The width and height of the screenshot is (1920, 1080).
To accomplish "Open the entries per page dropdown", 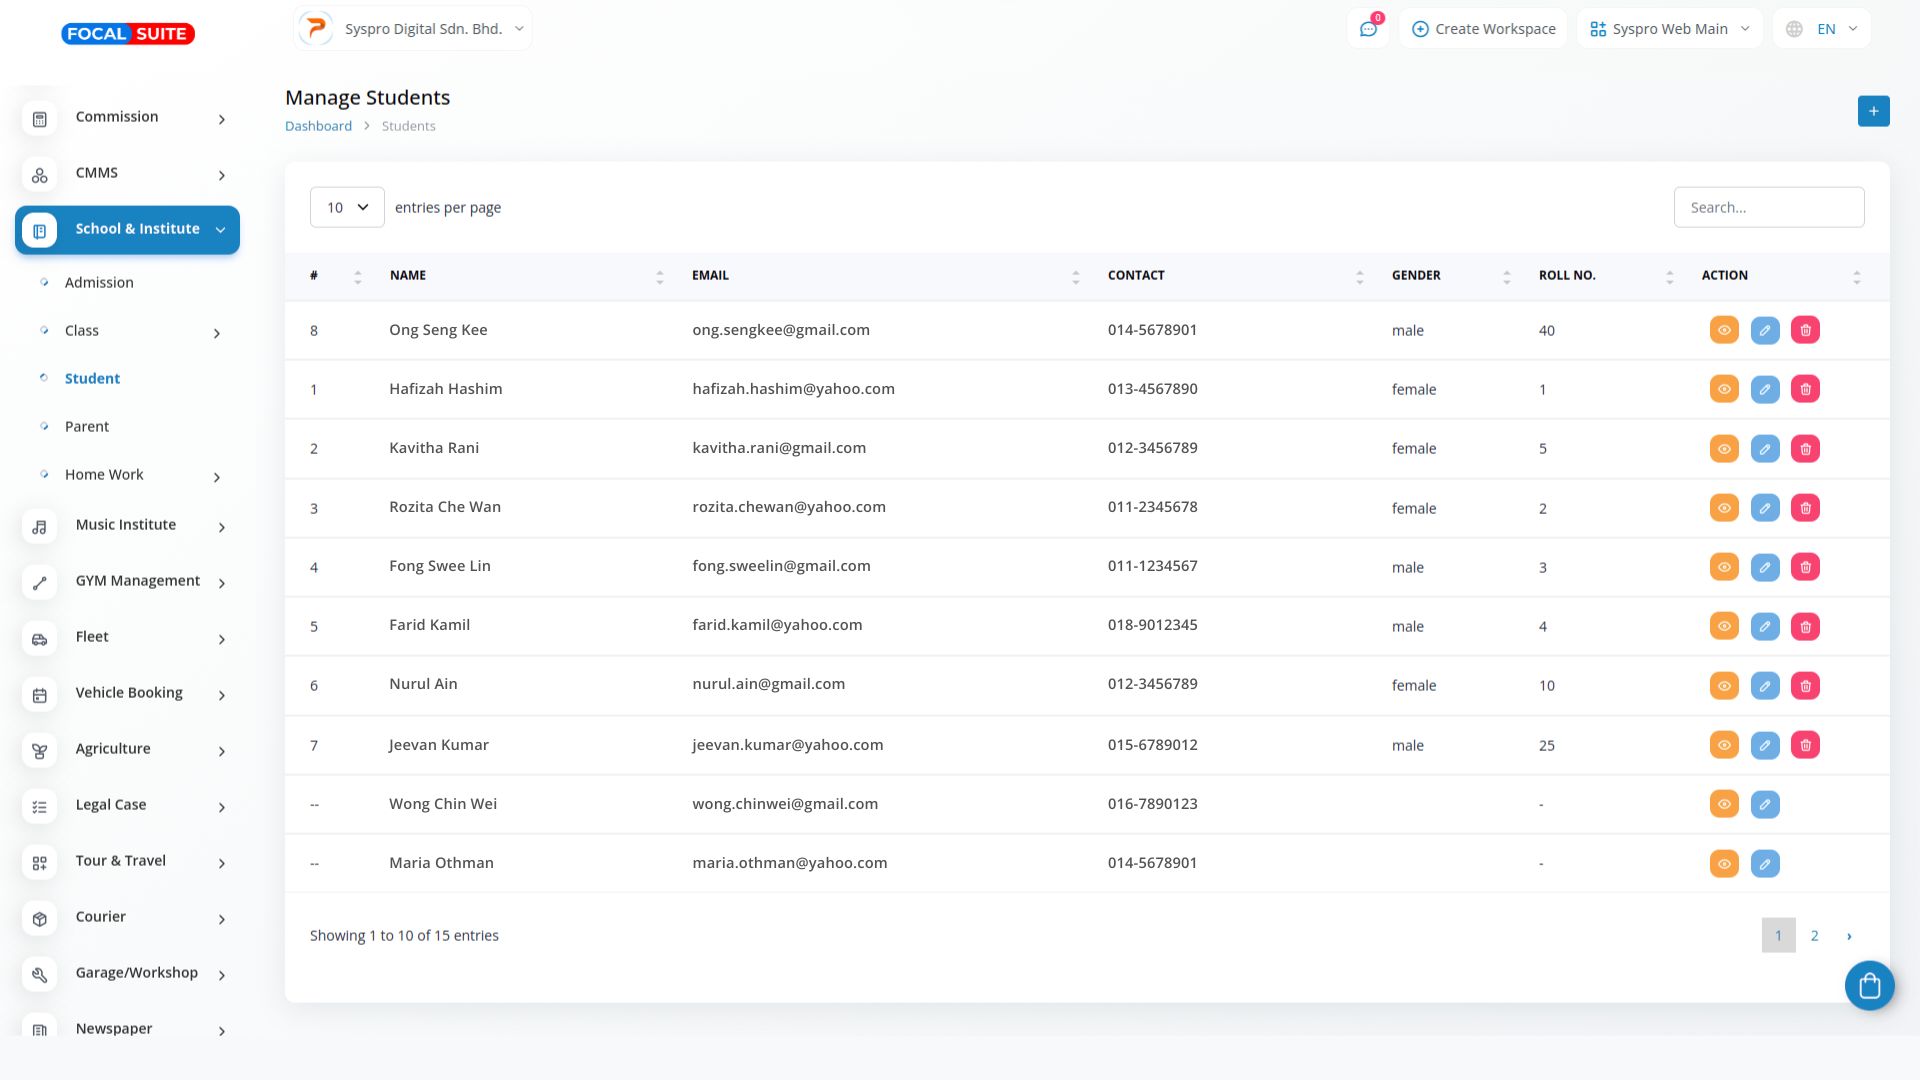I will click(x=347, y=207).
